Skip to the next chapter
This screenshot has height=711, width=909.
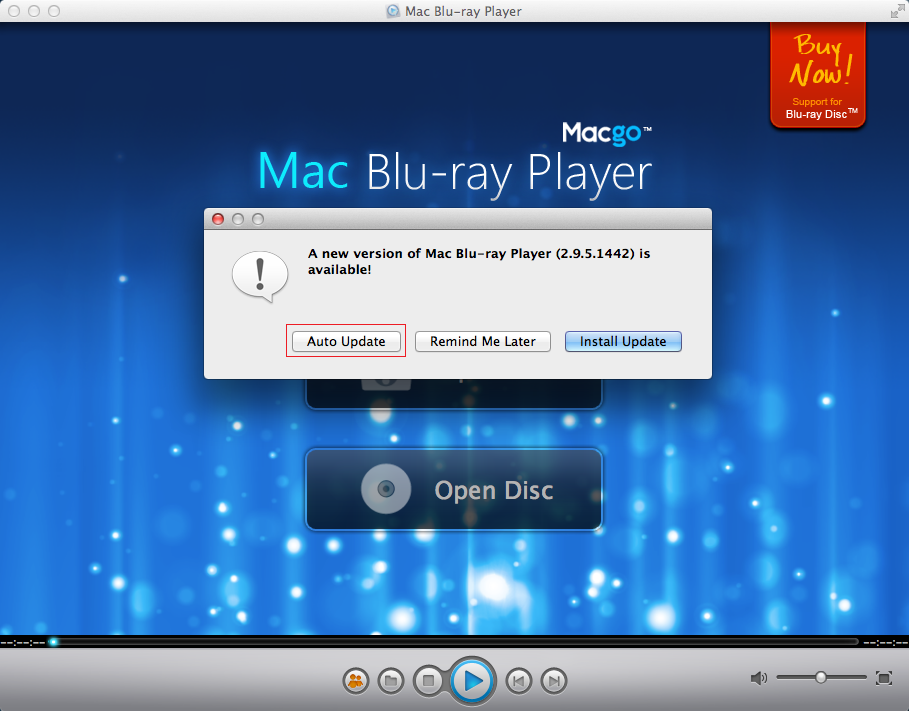[554, 681]
